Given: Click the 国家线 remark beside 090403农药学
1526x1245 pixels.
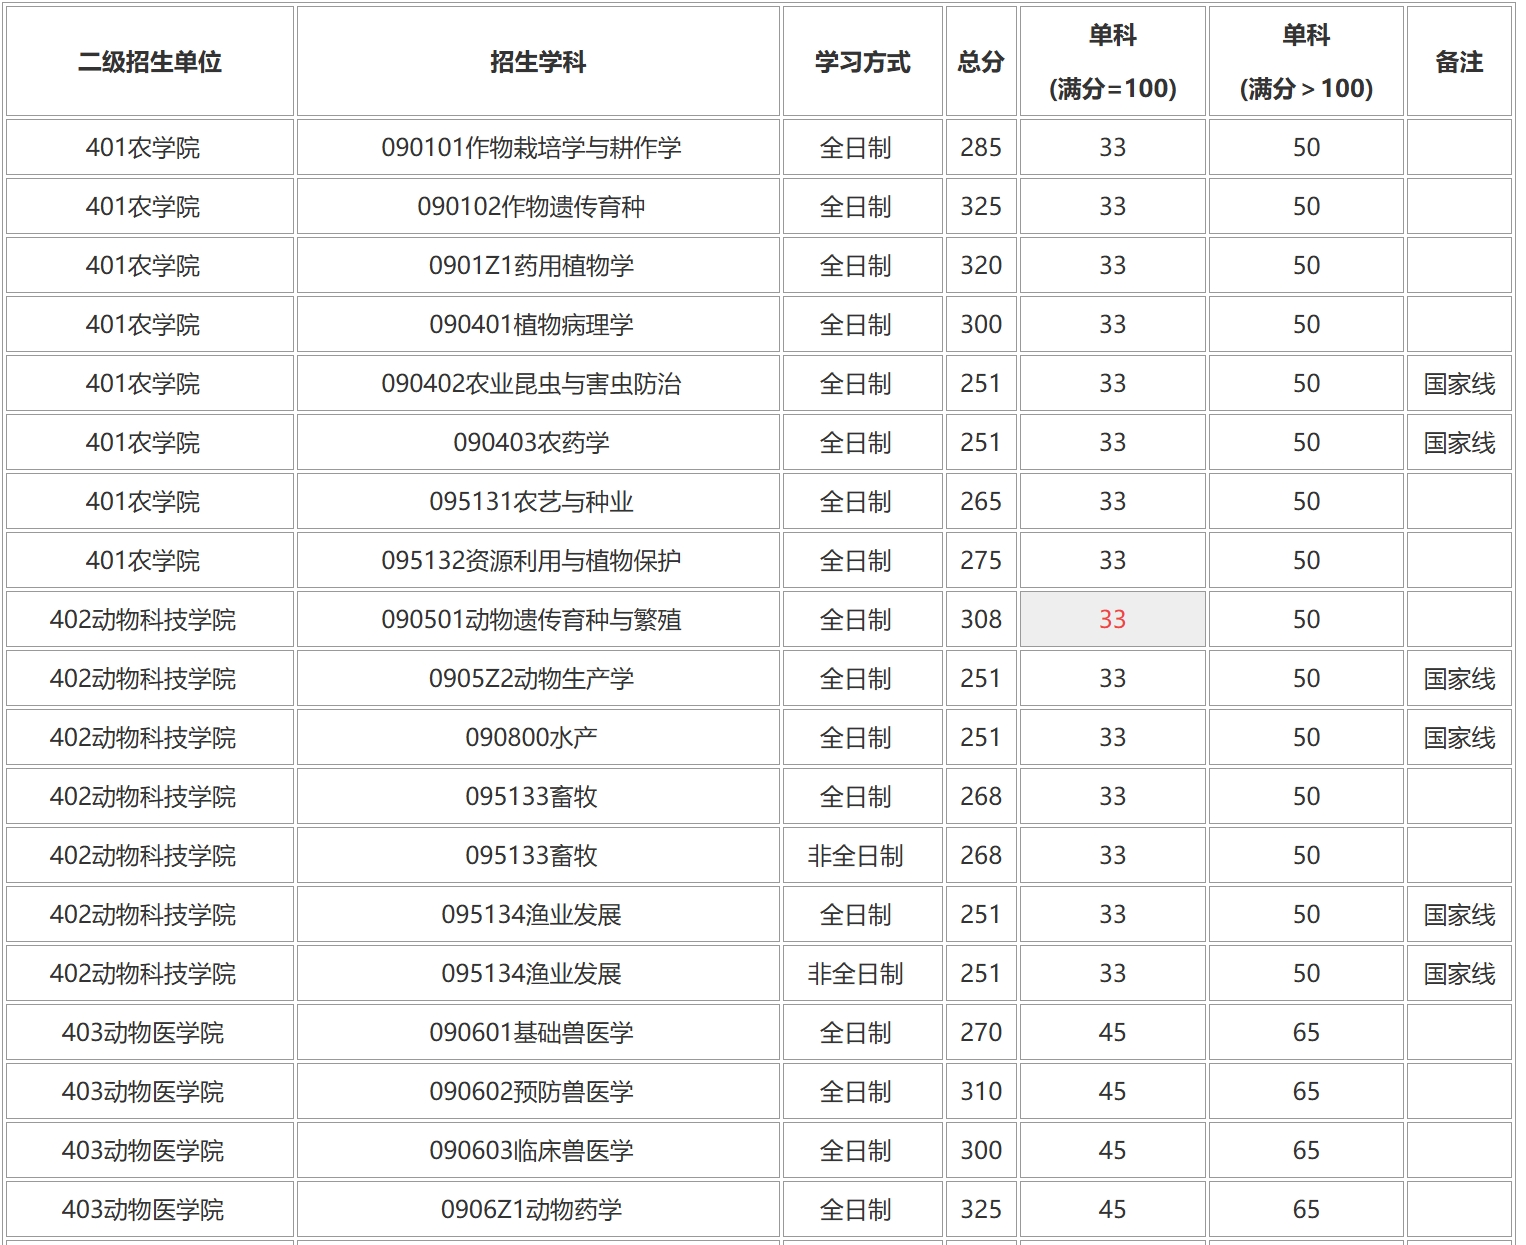Looking at the screenshot, I should pos(1458,442).
